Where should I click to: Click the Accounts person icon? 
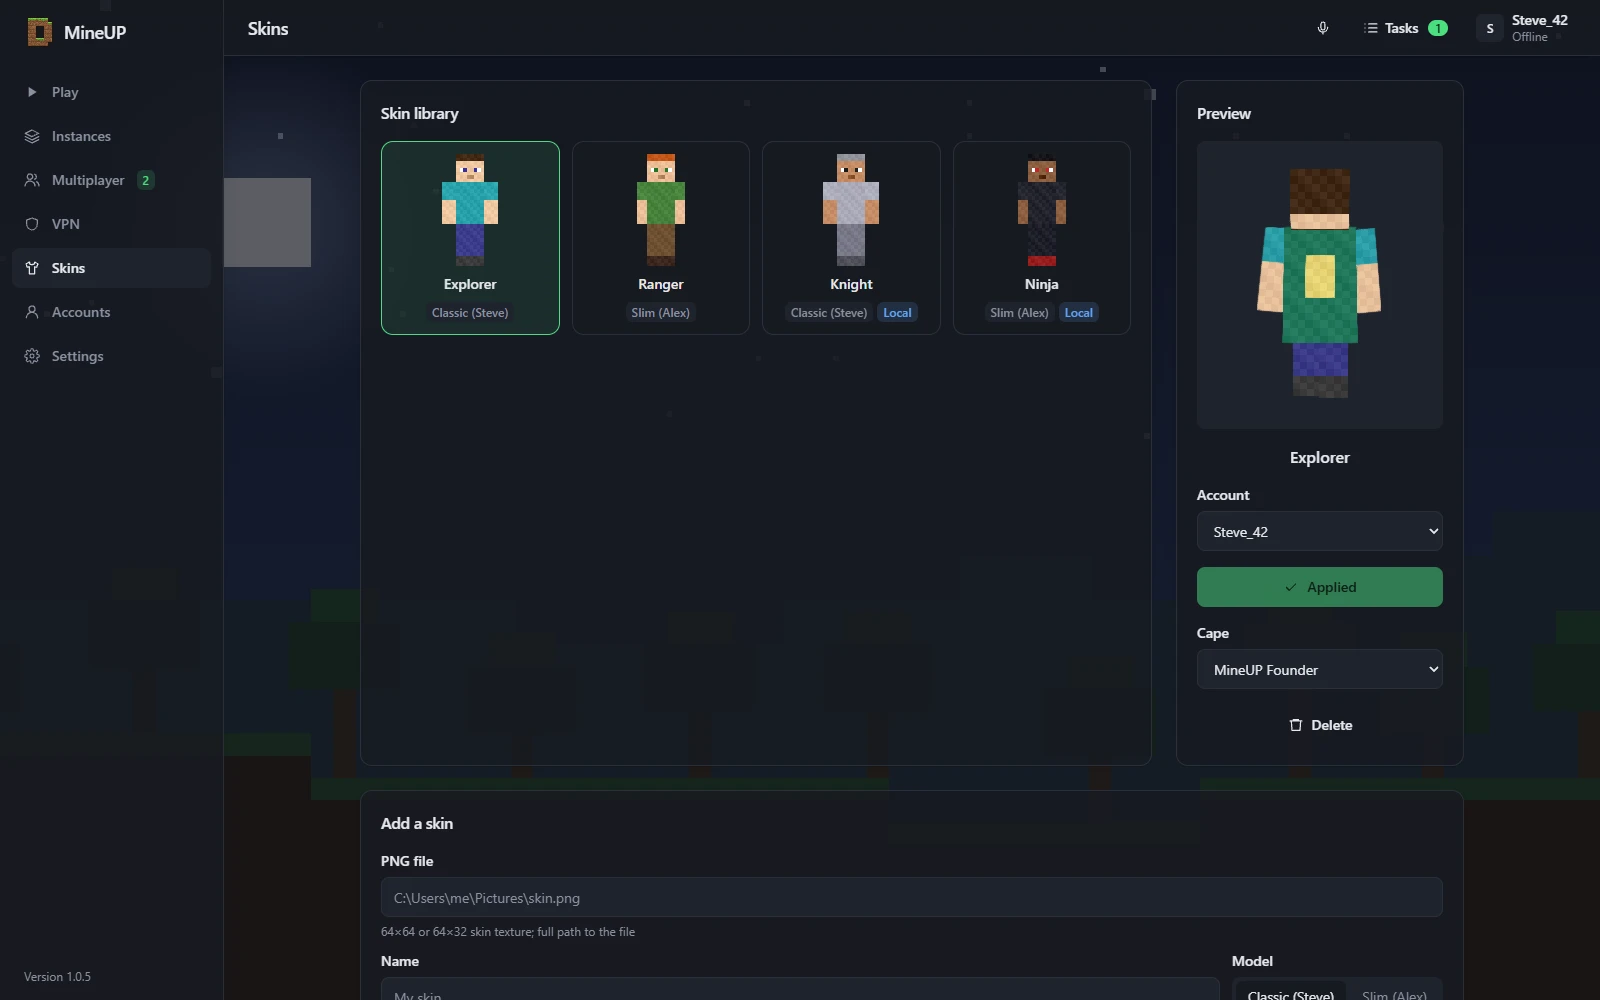(x=32, y=312)
